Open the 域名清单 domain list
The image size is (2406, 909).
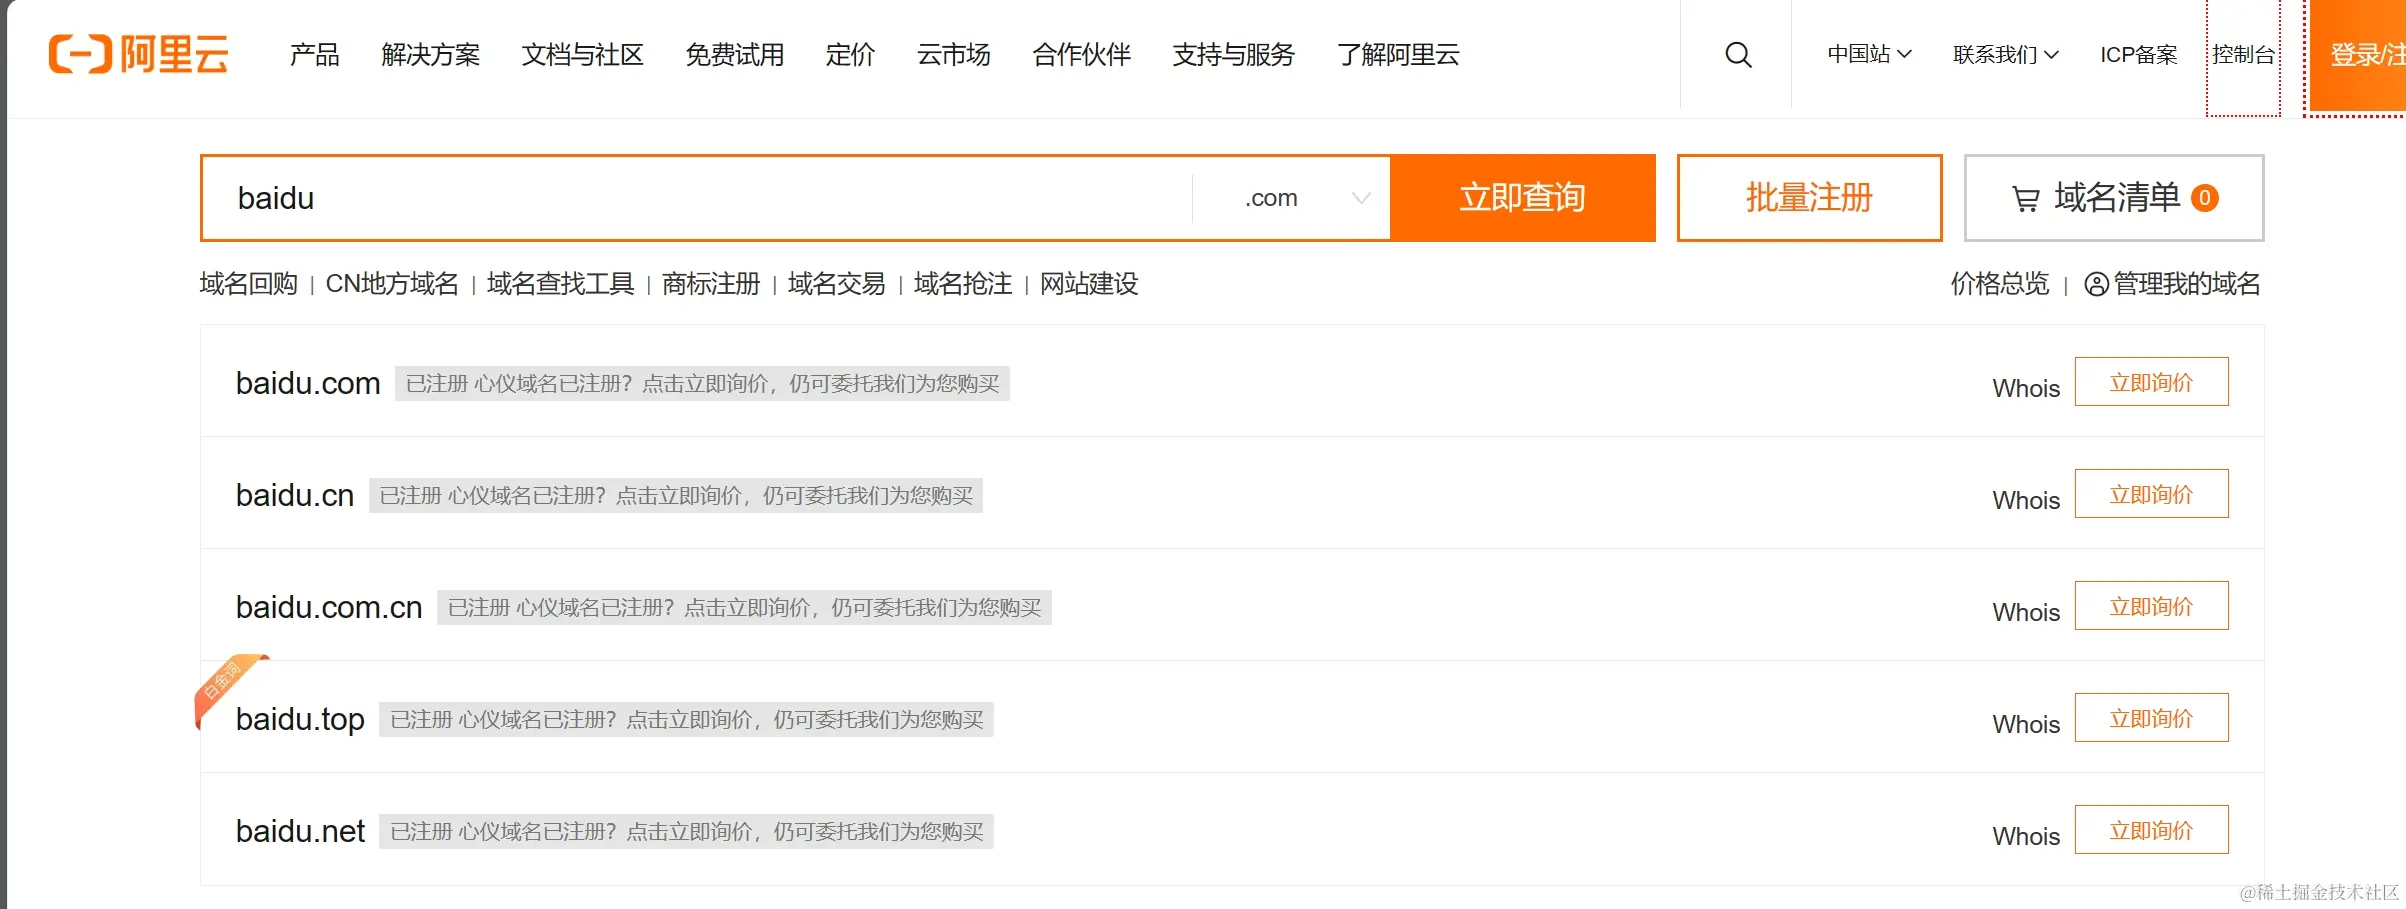tap(2114, 198)
